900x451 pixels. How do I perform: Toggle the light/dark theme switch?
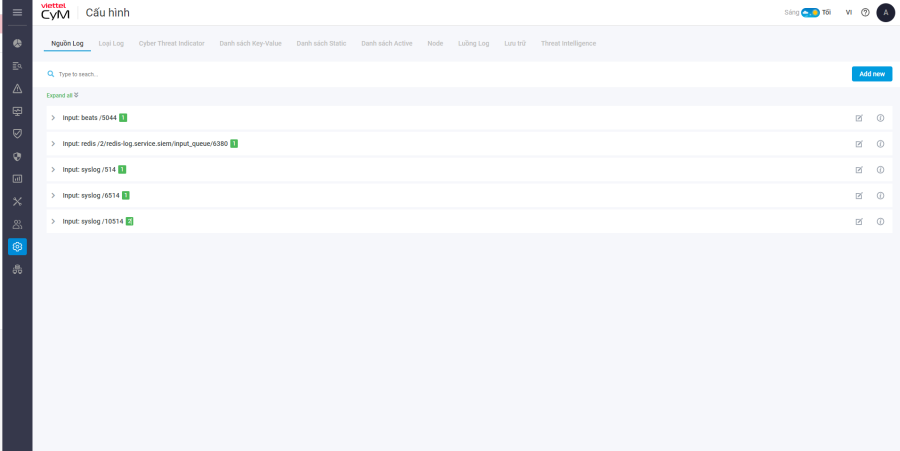point(810,12)
